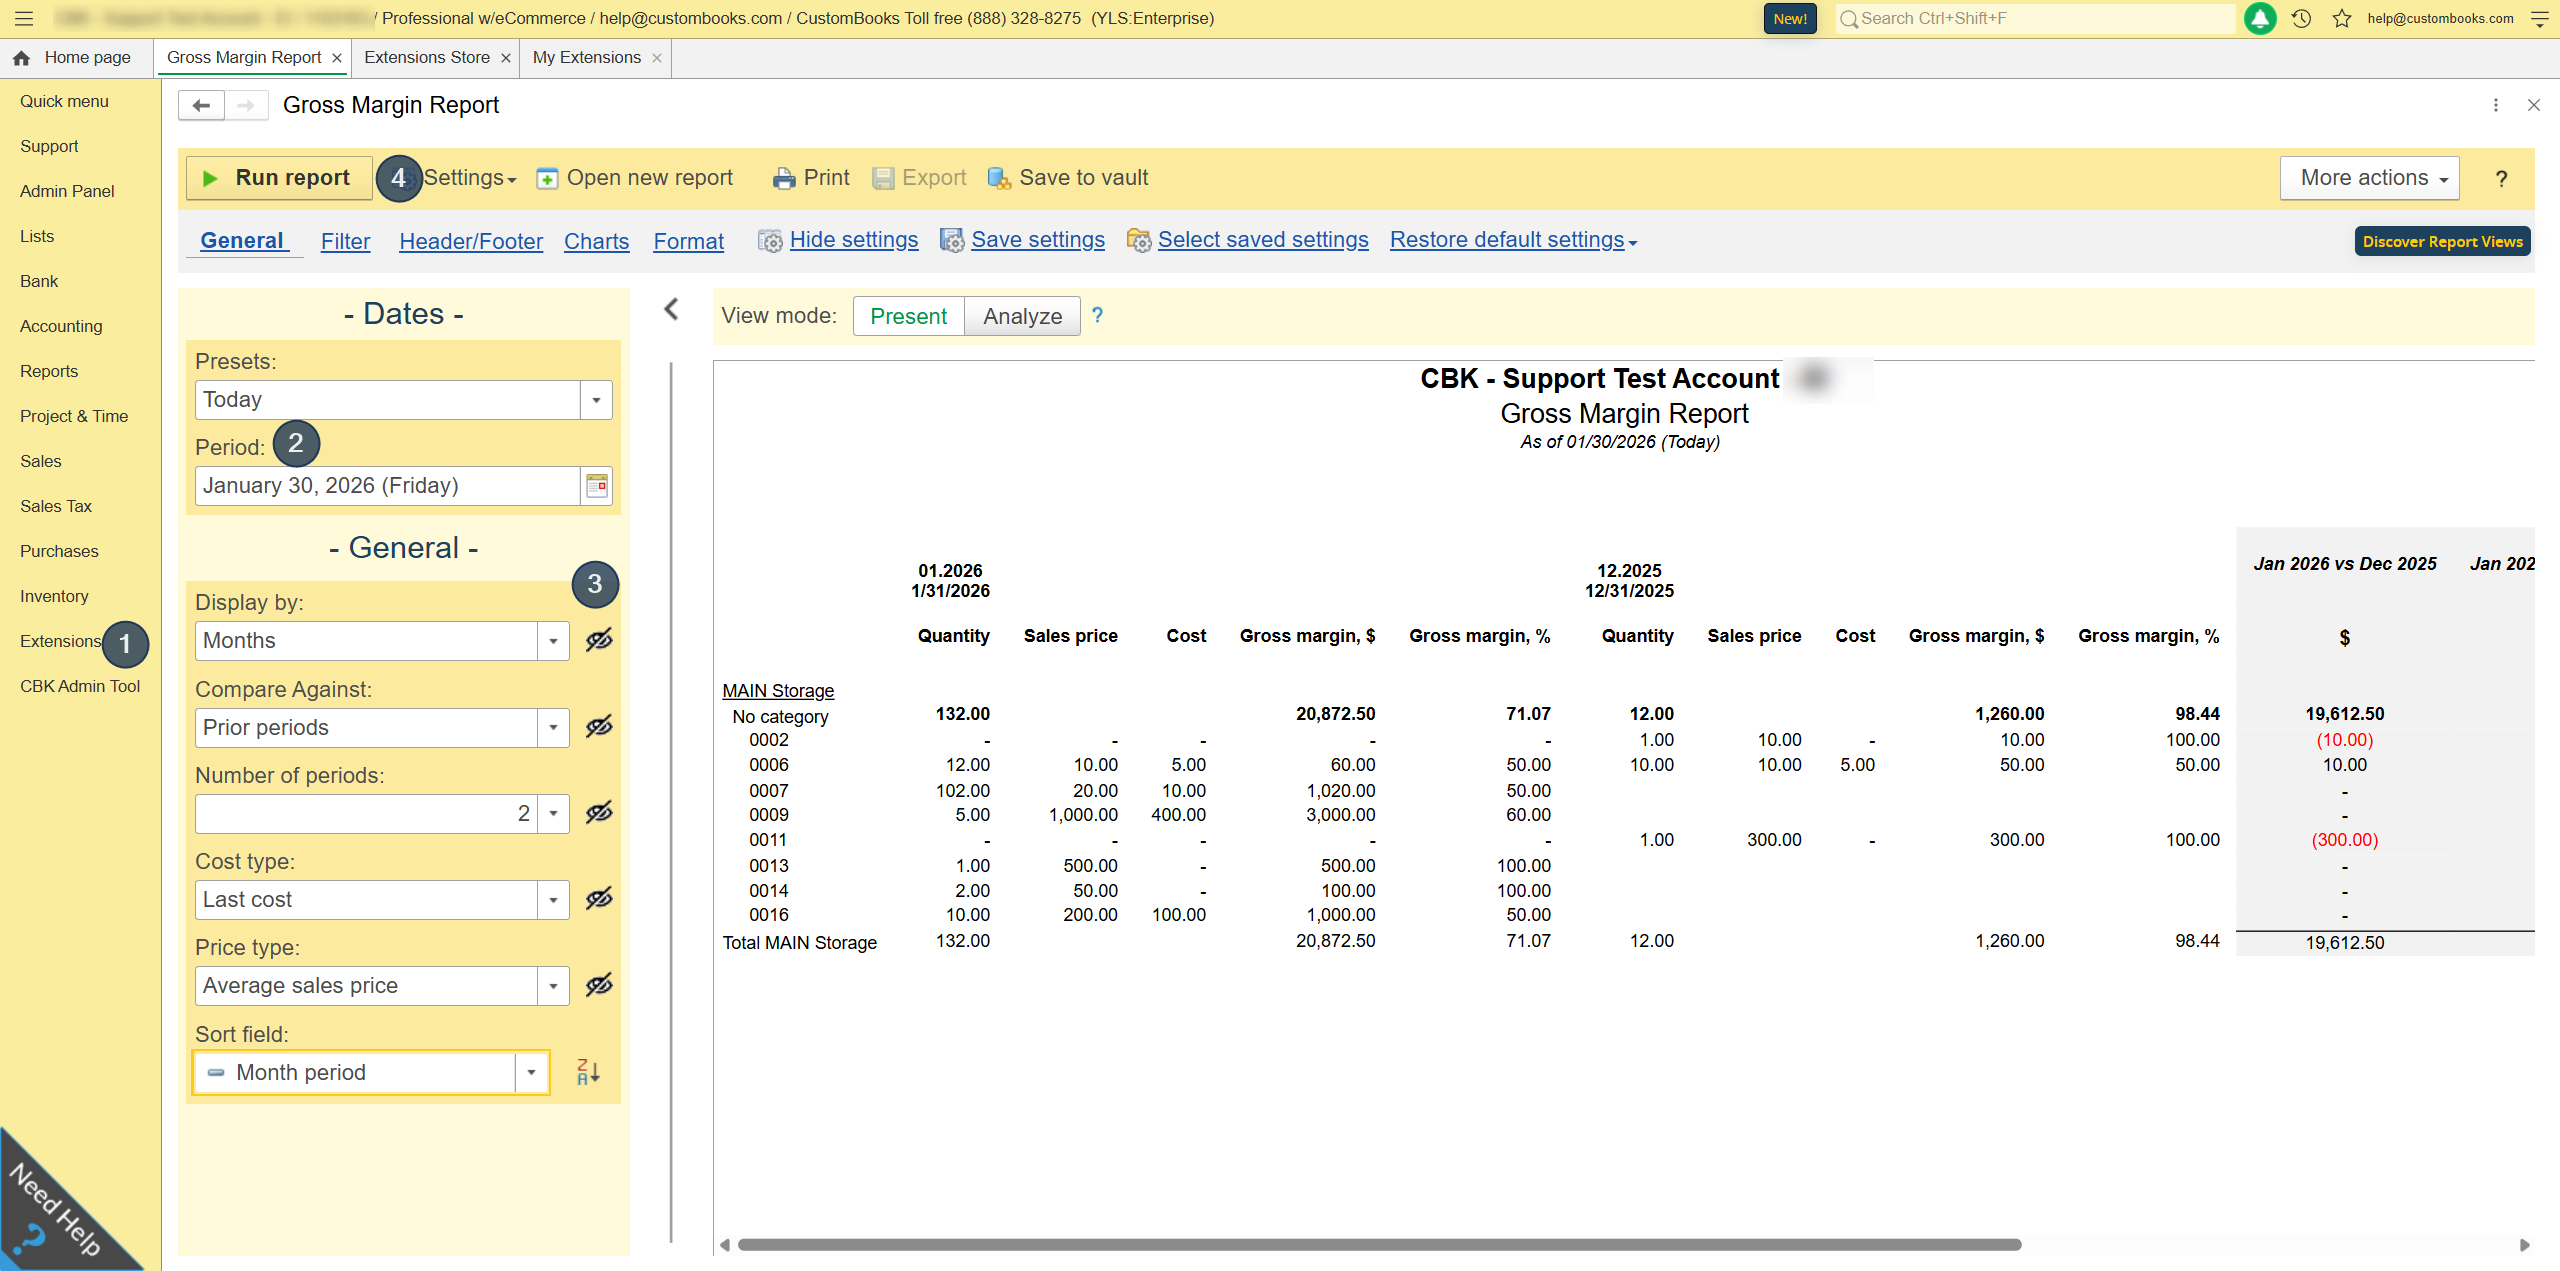Click the sort order Z-A icon
Image resolution: width=2560 pixels, height=1271 pixels.
[588, 1072]
